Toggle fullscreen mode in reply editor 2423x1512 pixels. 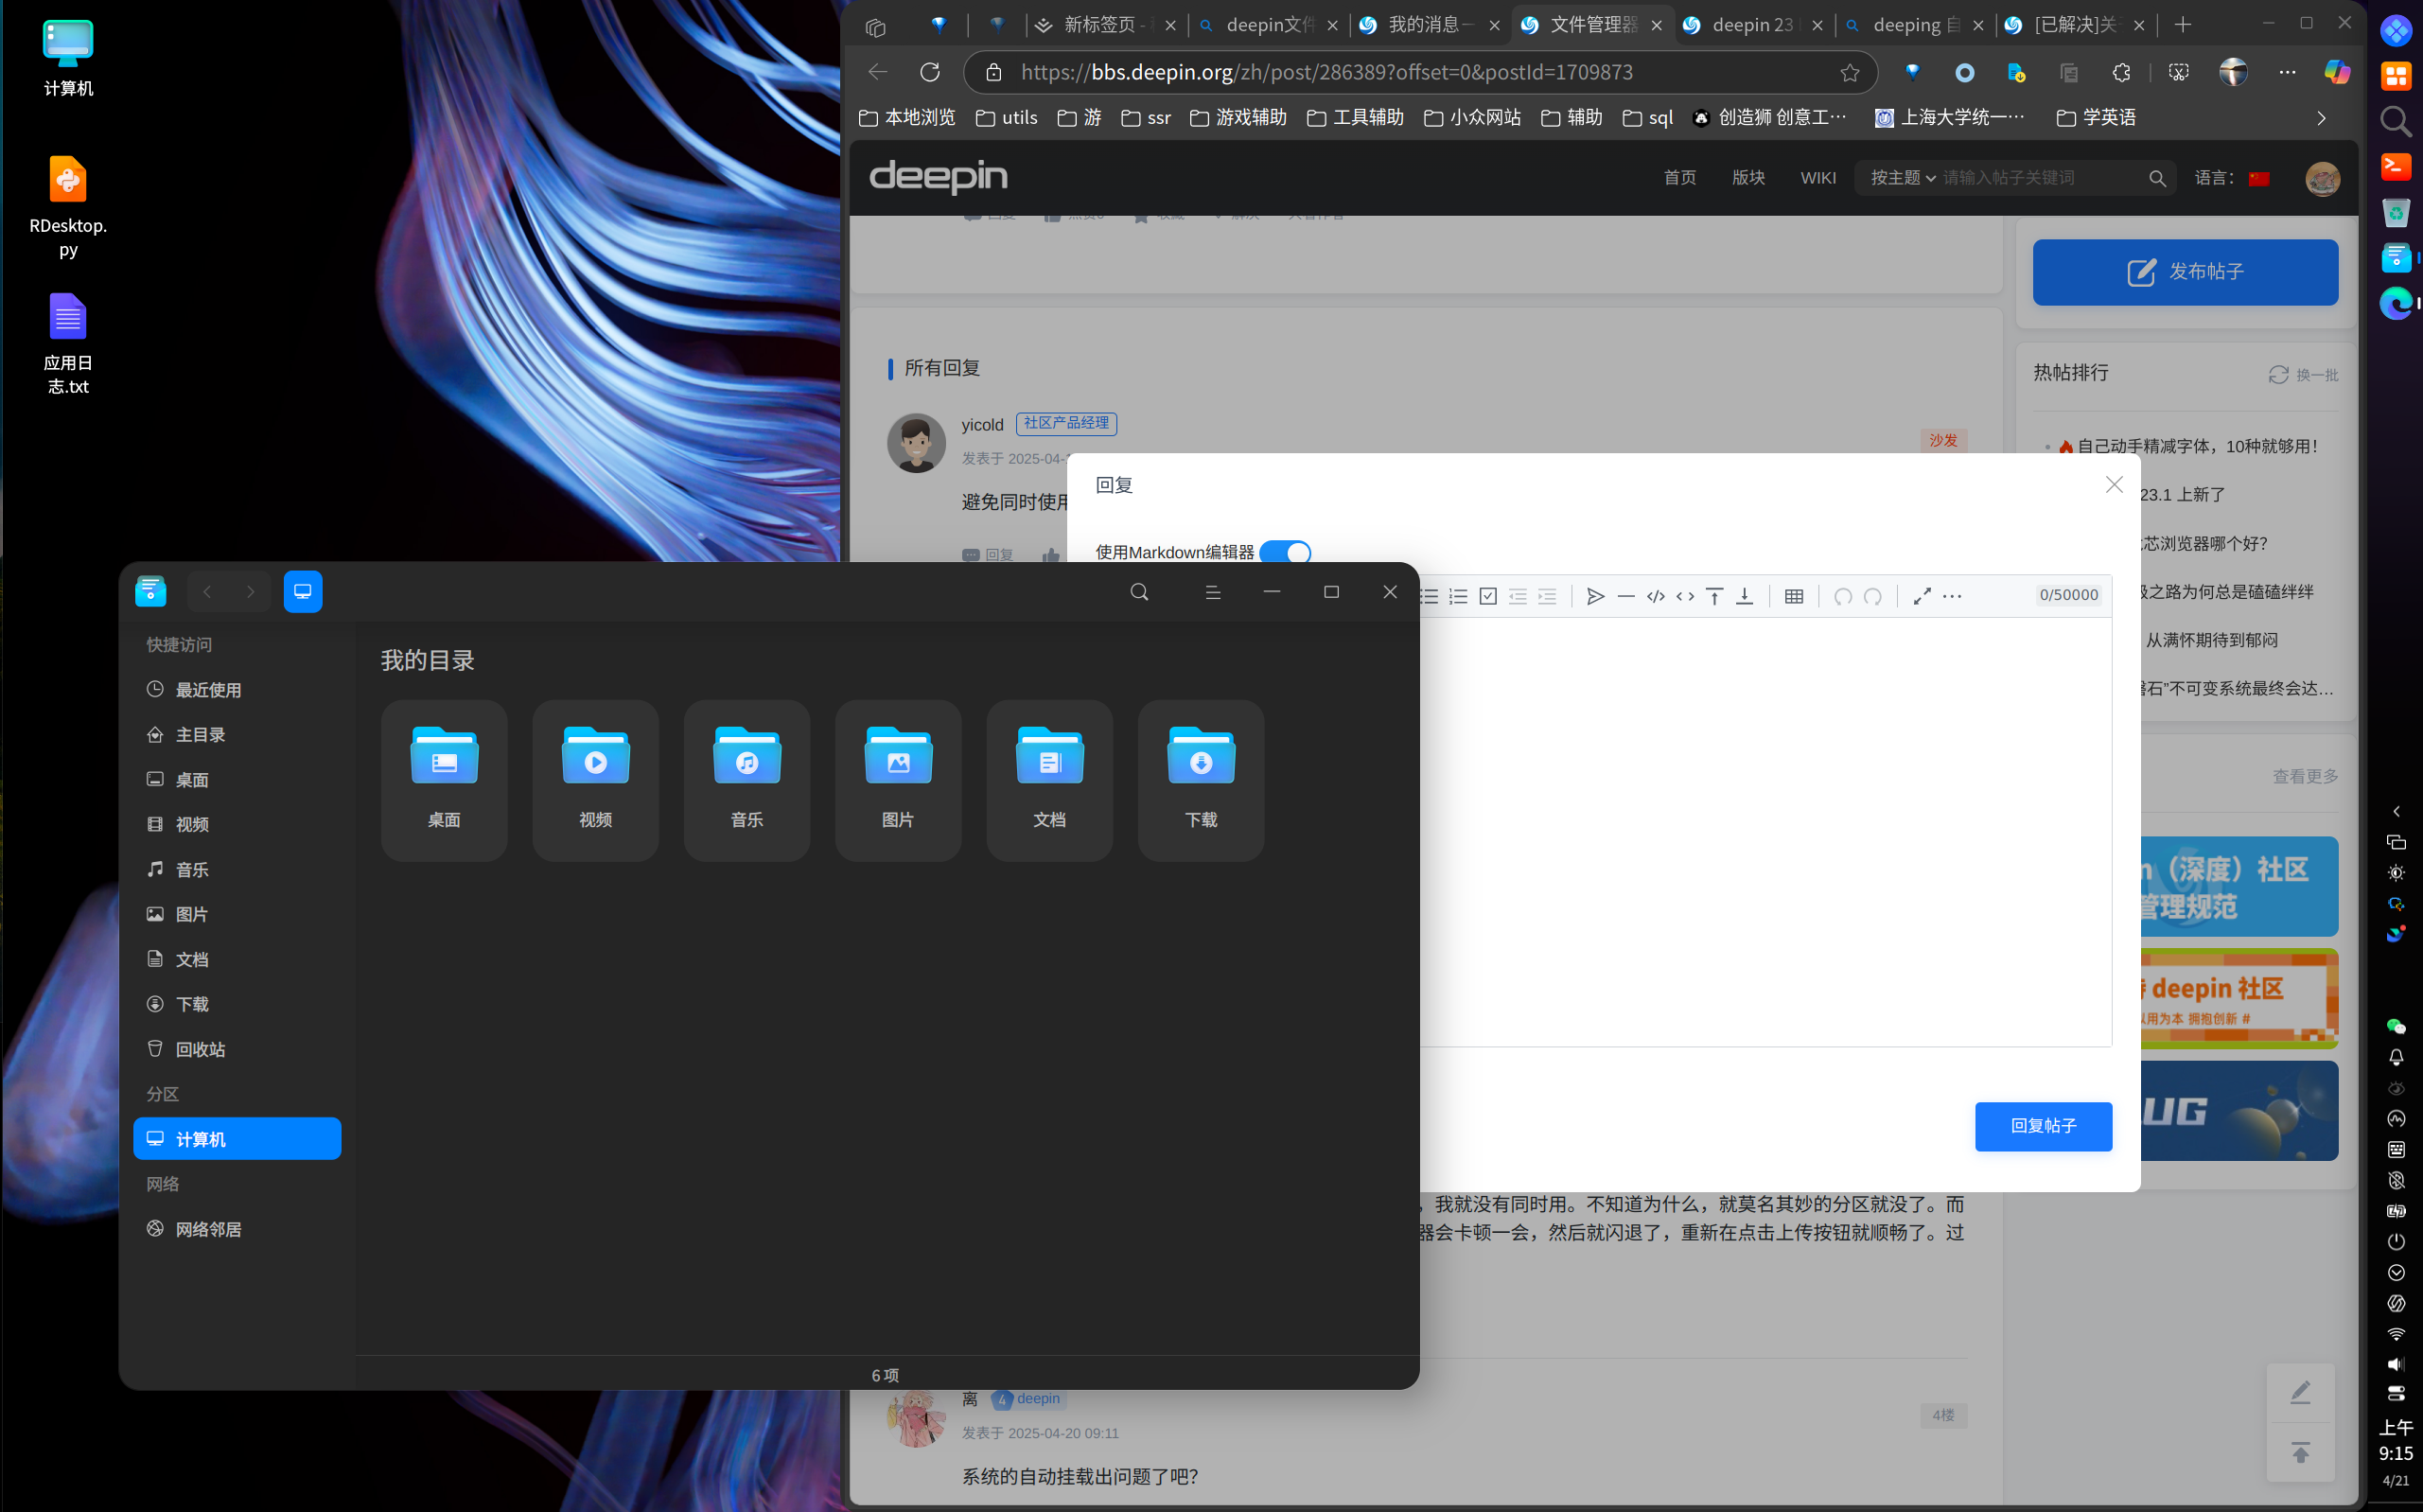[x=1922, y=597]
